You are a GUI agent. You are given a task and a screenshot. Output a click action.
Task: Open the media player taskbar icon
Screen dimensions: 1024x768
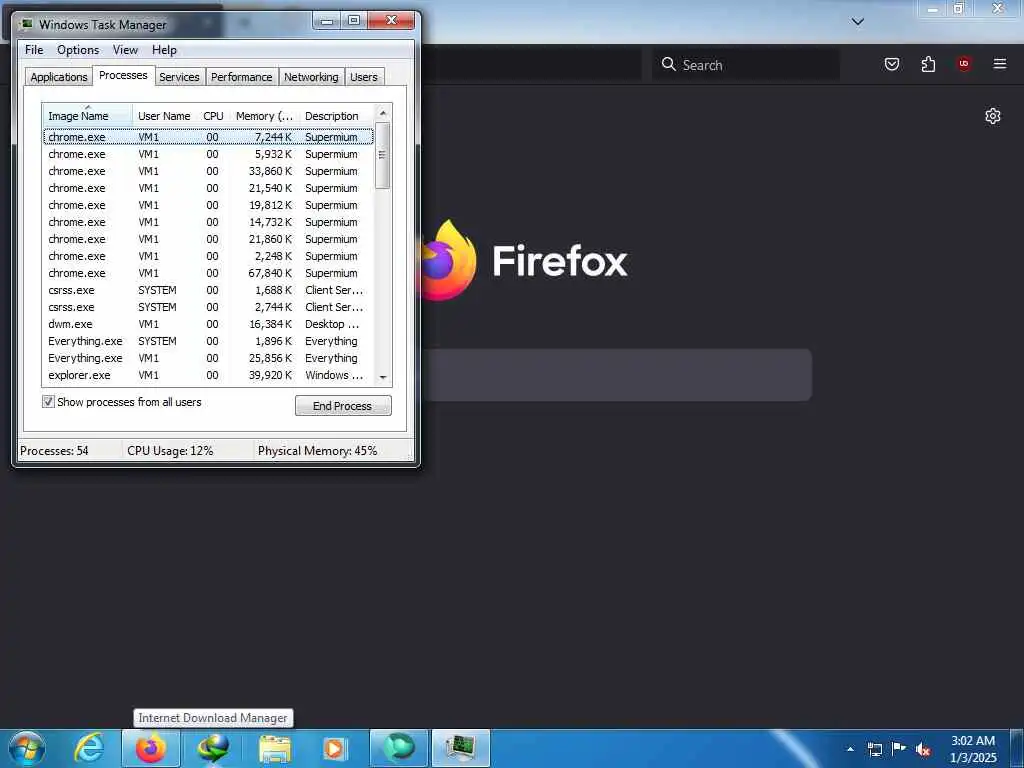coord(336,748)
